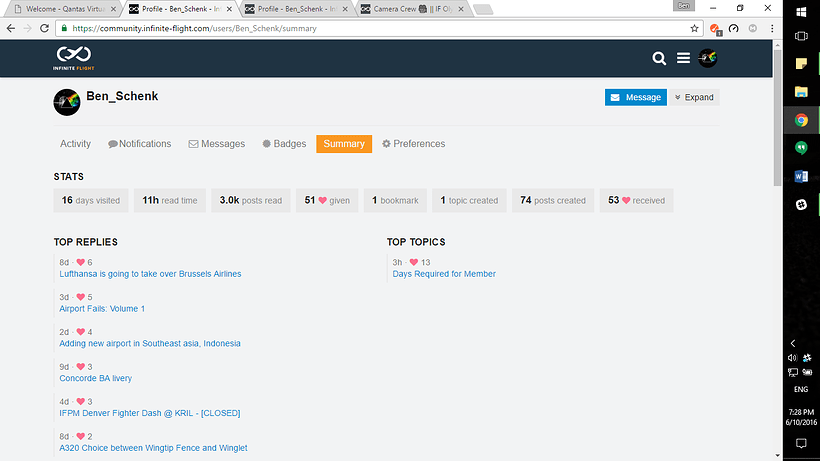820x461 pixels.
Task: Open File Explorer from the taskbar
Action: click(801, 92)
